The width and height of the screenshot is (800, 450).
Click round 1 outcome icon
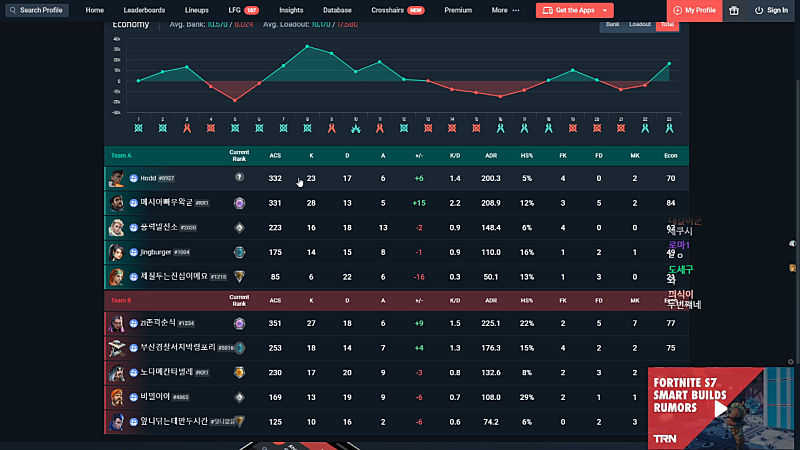click(x=138, y=128)
